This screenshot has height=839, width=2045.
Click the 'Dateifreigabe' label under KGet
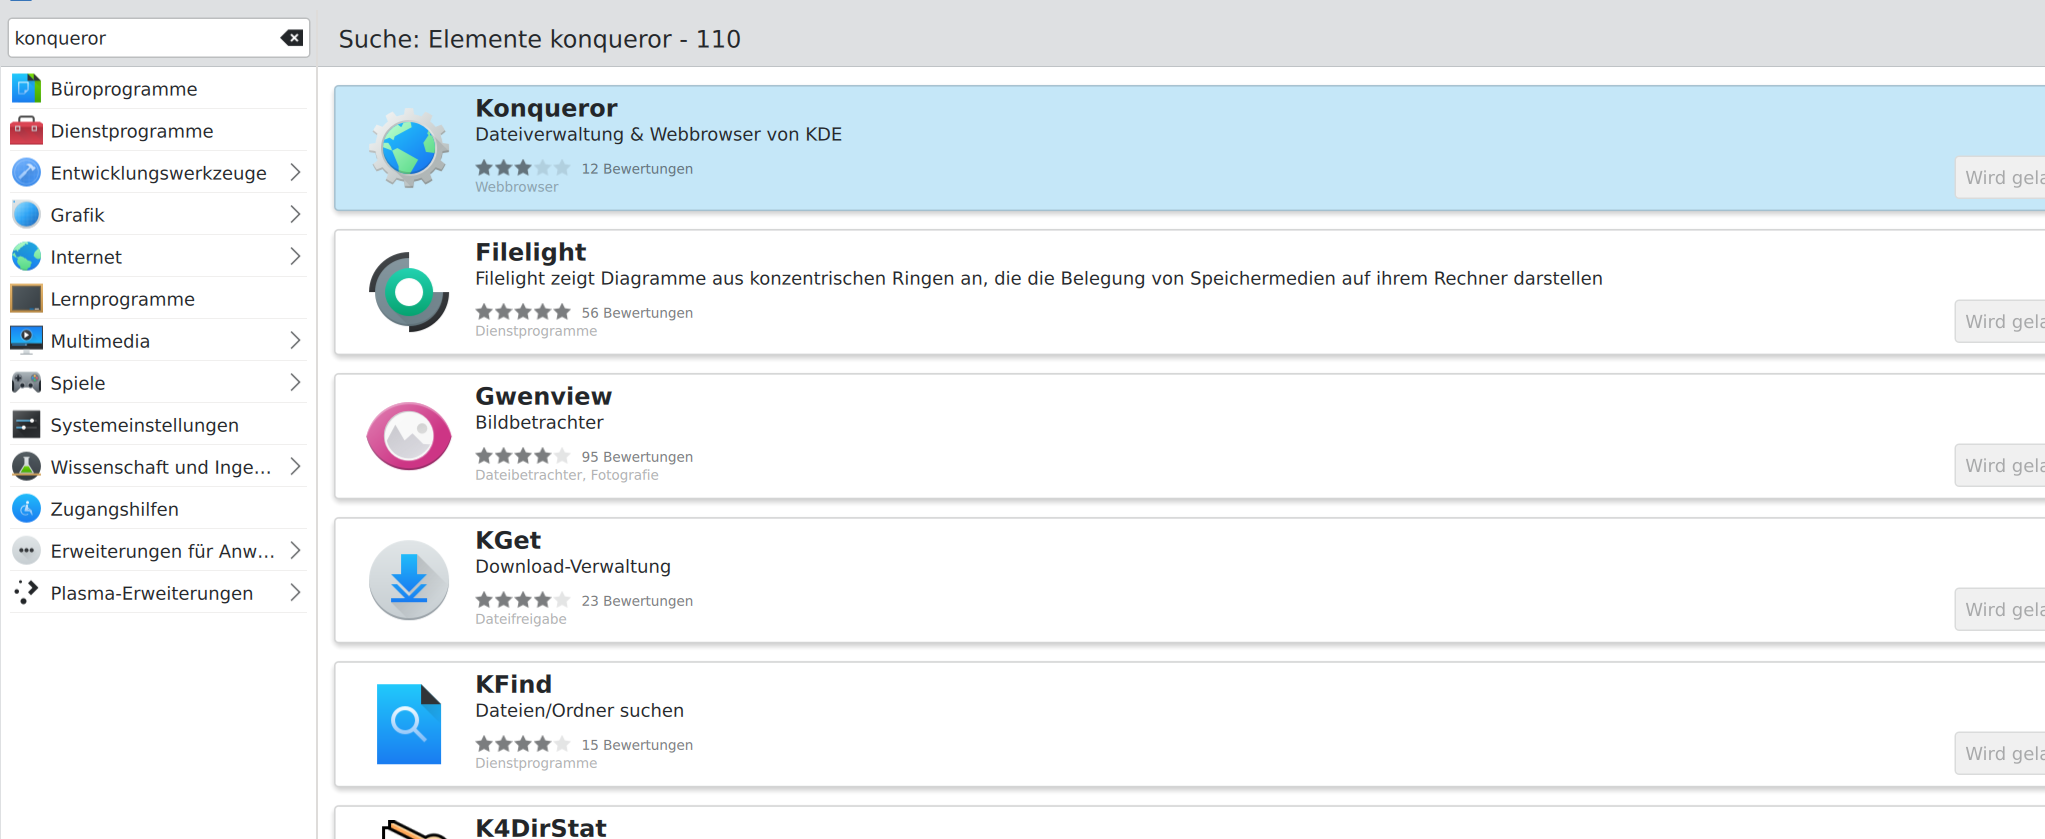(x=521, y=619)
